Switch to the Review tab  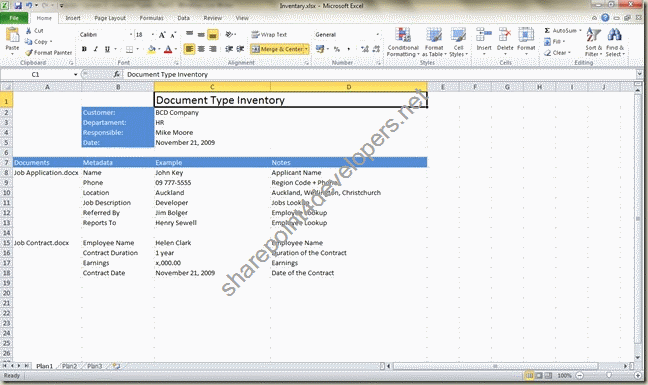(212, 18)
